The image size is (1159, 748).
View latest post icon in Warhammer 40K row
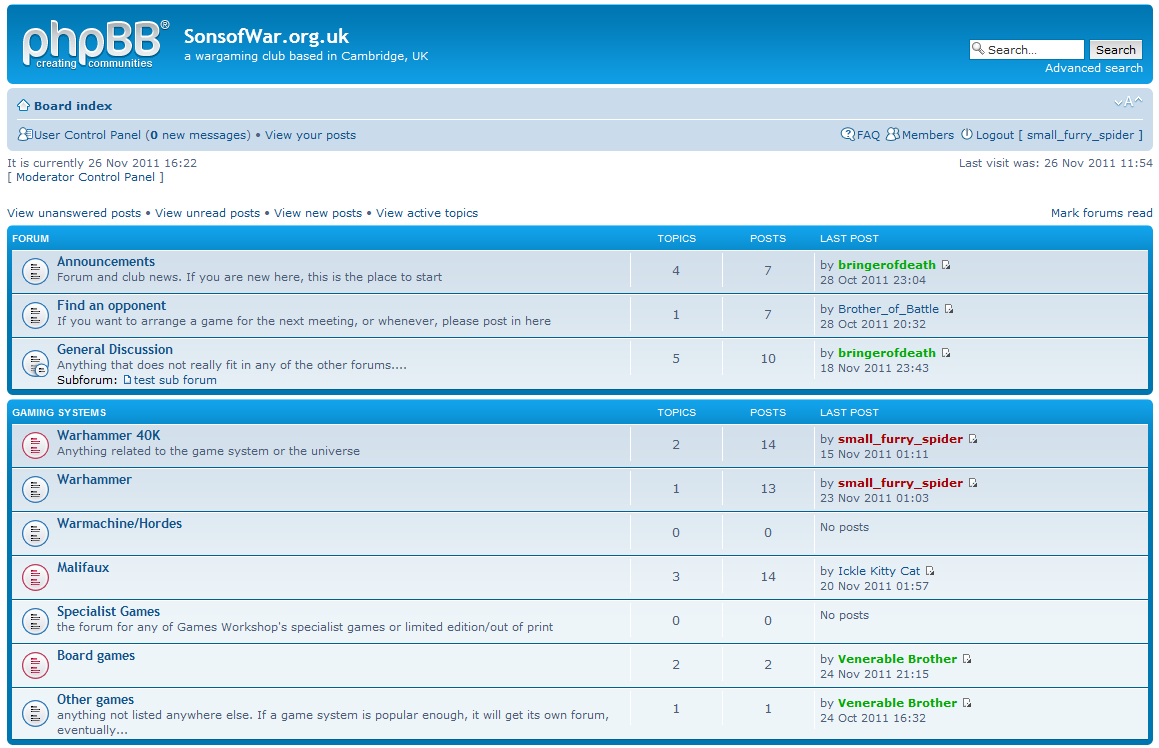(x=973, y=438)
